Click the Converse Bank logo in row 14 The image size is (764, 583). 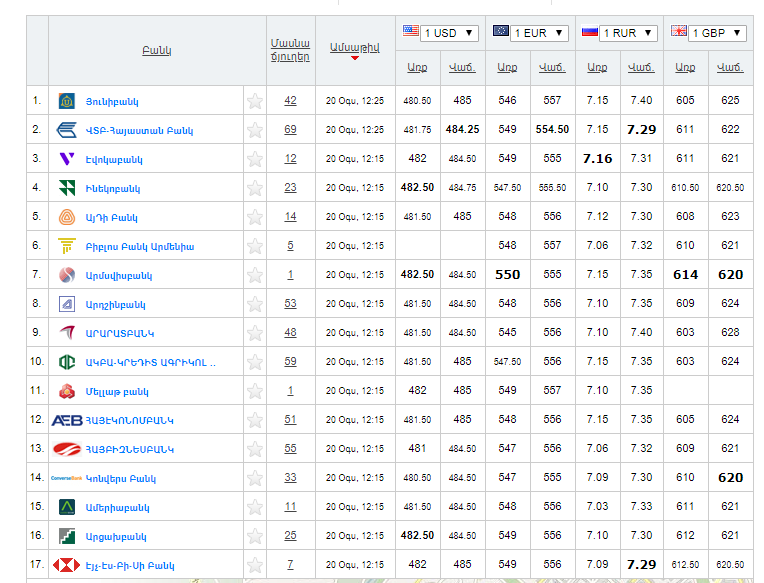coord(67,478)
